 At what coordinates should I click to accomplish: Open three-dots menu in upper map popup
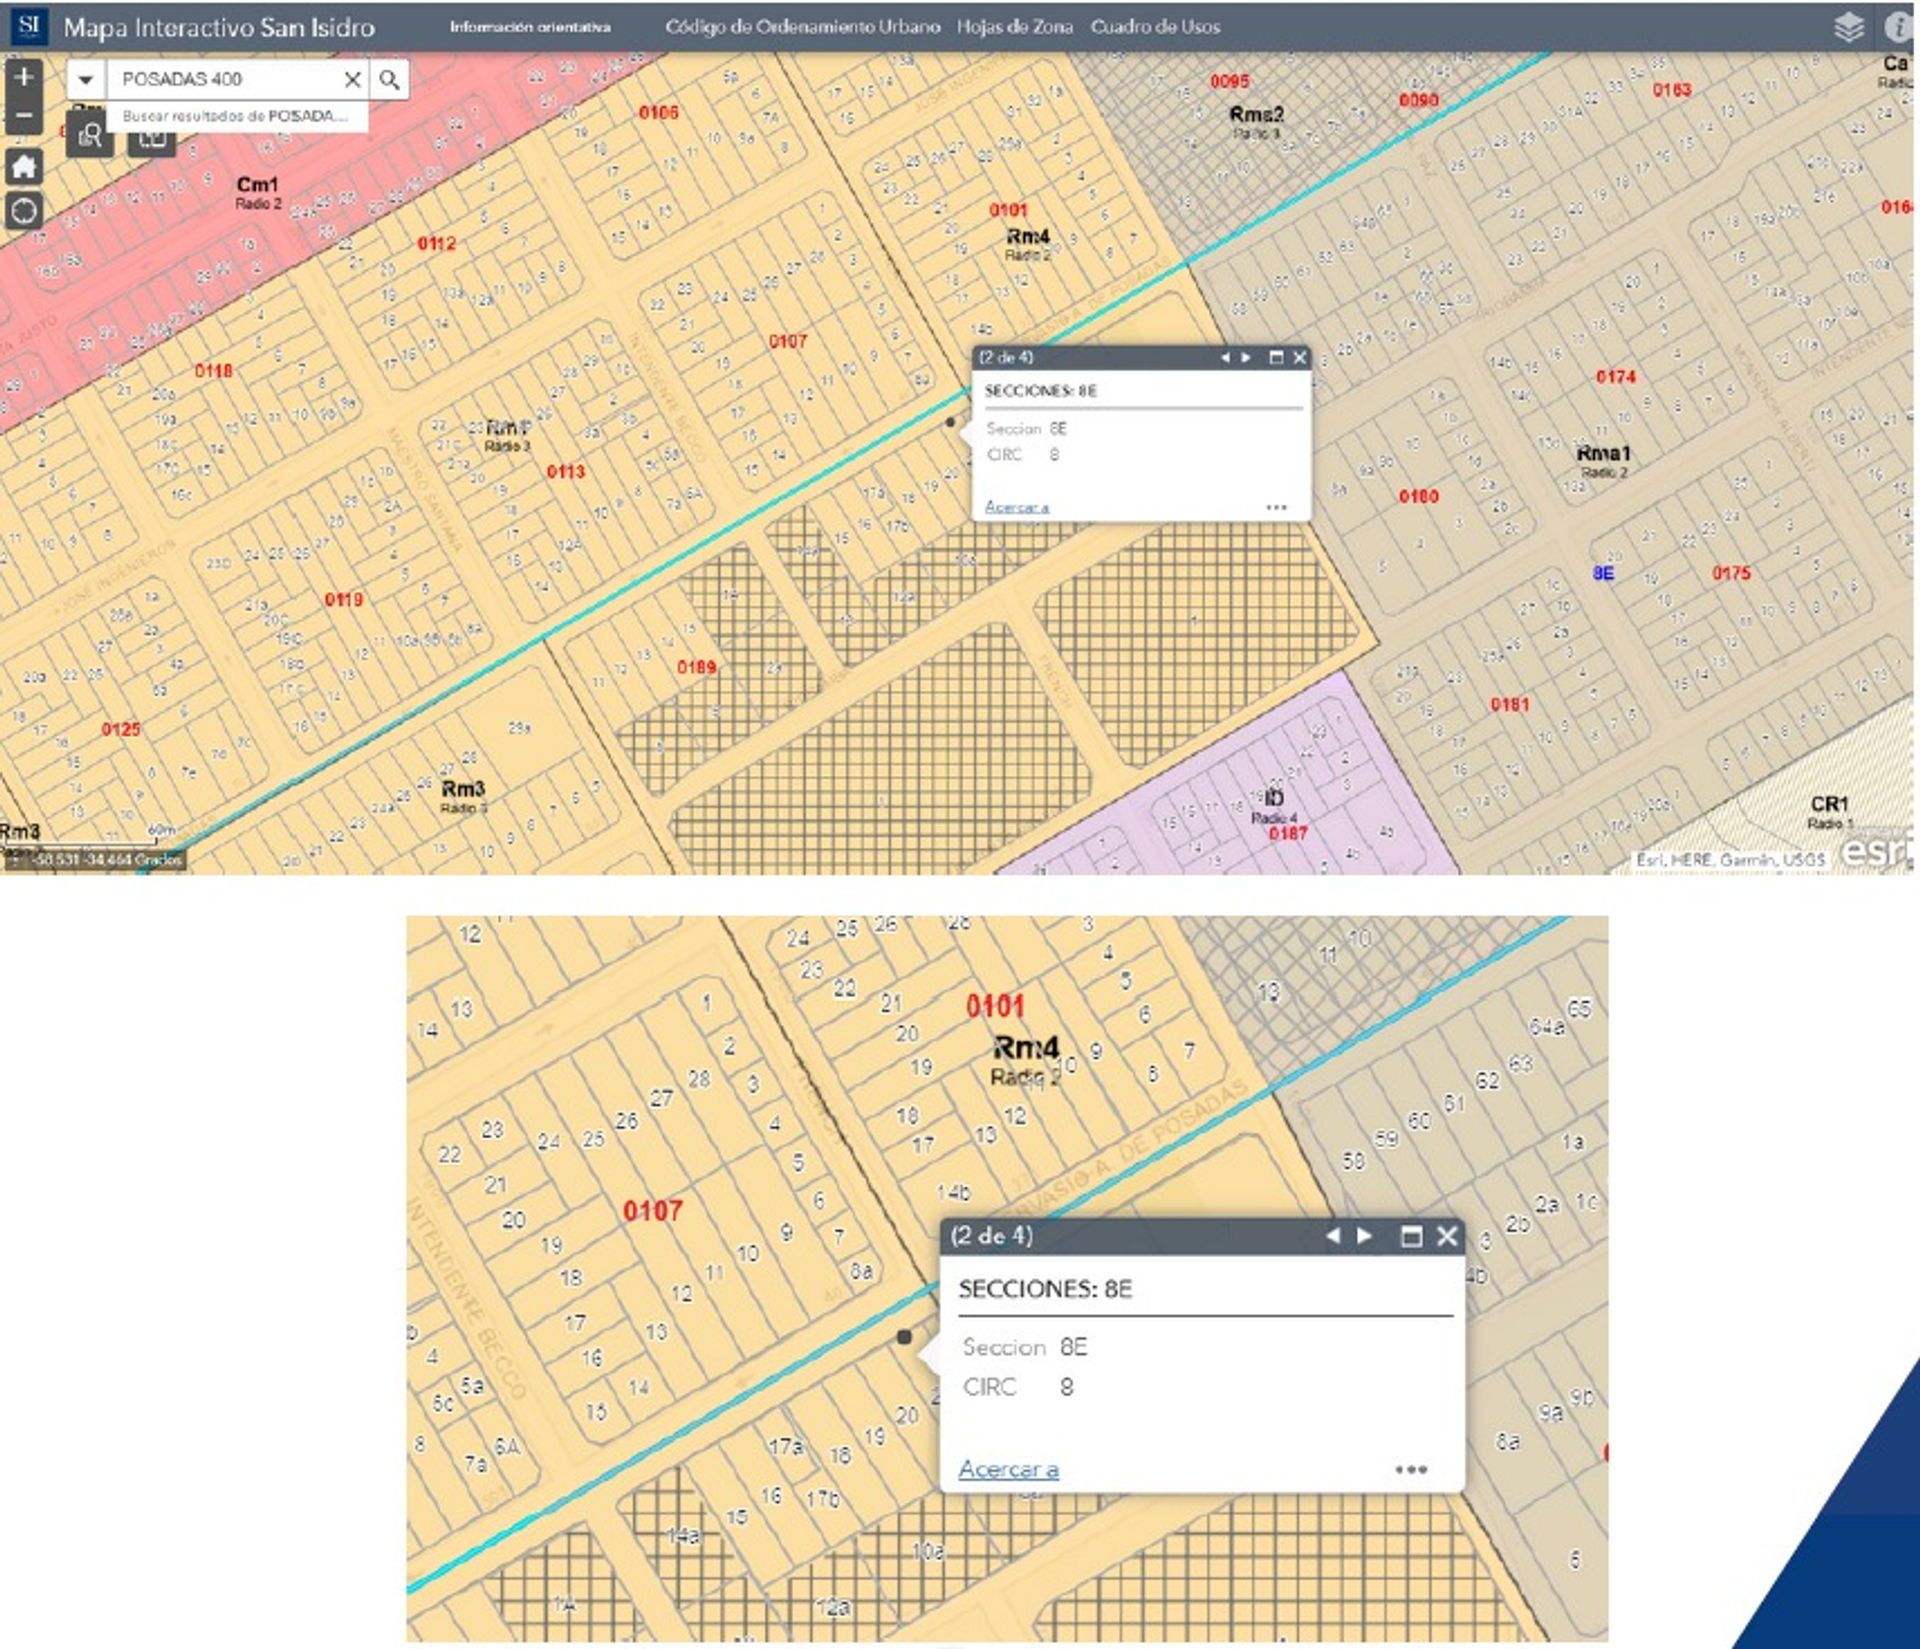1276,507
